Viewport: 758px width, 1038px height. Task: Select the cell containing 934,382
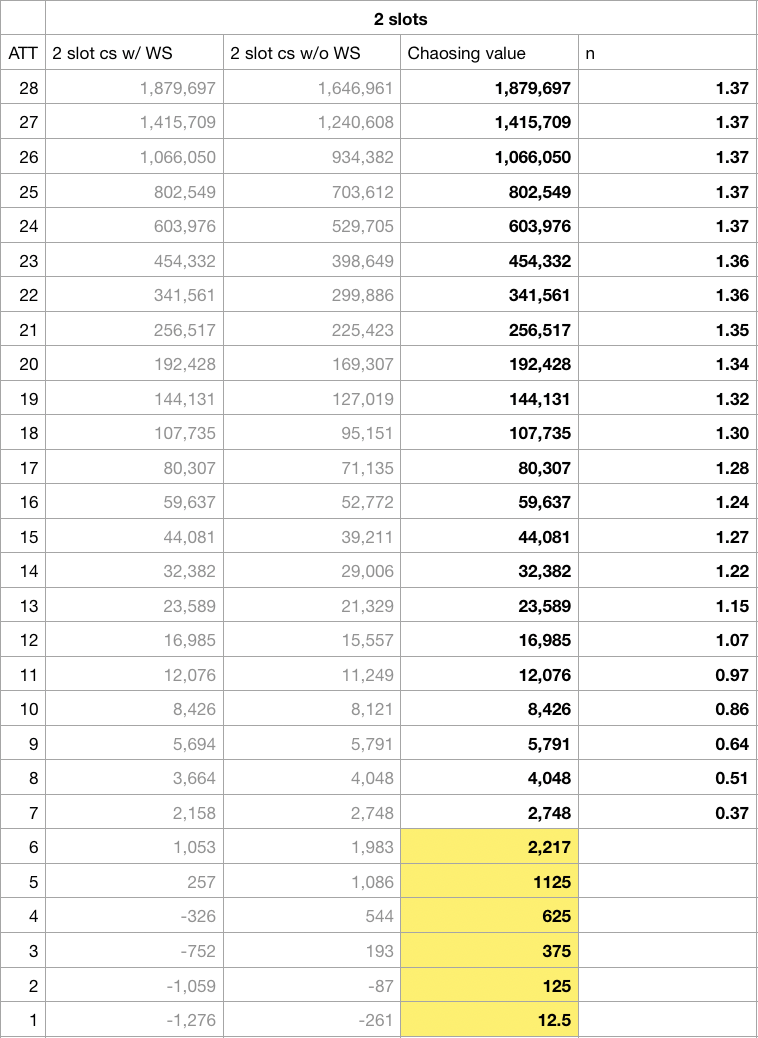(x=312, y=157)
